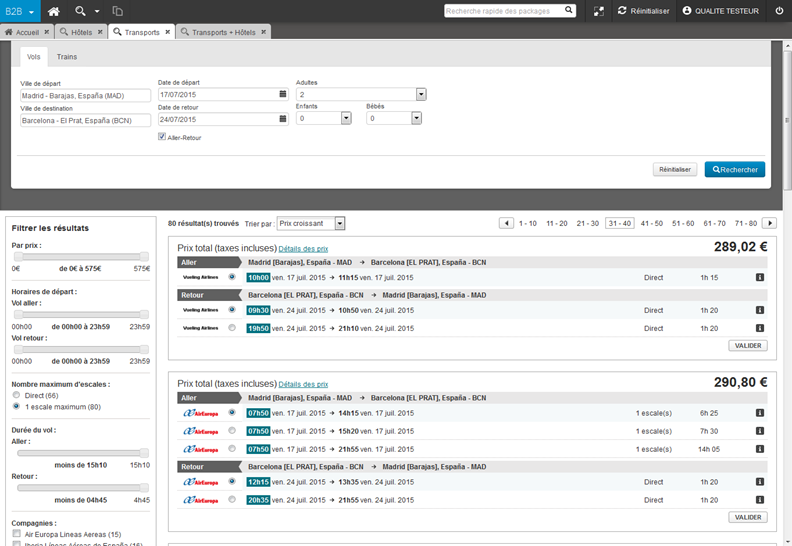
Task: Click the fullscreen icon in top bar
Action: (599, 10)
